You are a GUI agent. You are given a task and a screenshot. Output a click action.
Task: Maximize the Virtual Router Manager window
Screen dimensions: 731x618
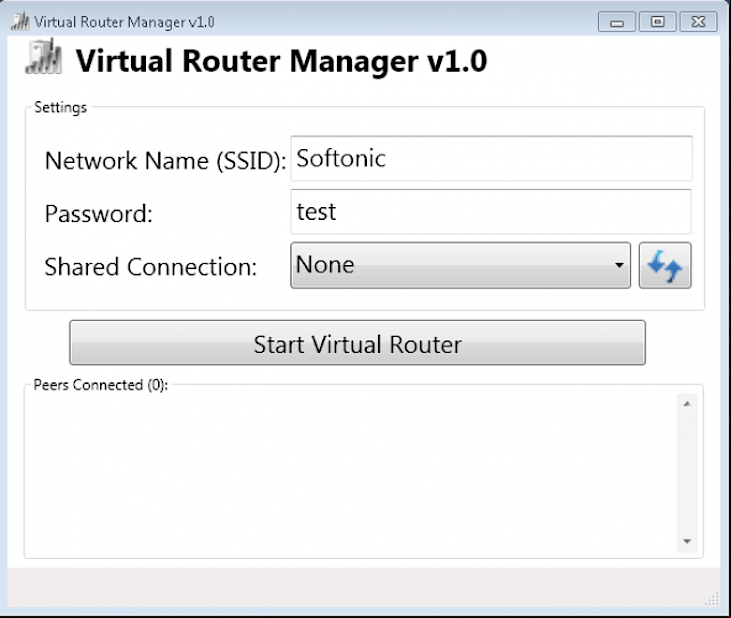pyautogui.click(x=657, y=22)
